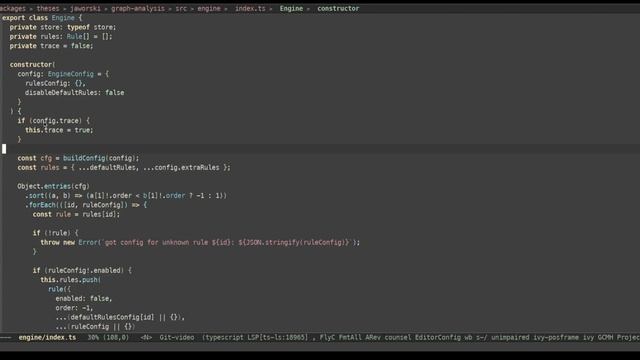
Task: Click 'index.ts' in the breadcrumb
Action: [x=250, y=8]
